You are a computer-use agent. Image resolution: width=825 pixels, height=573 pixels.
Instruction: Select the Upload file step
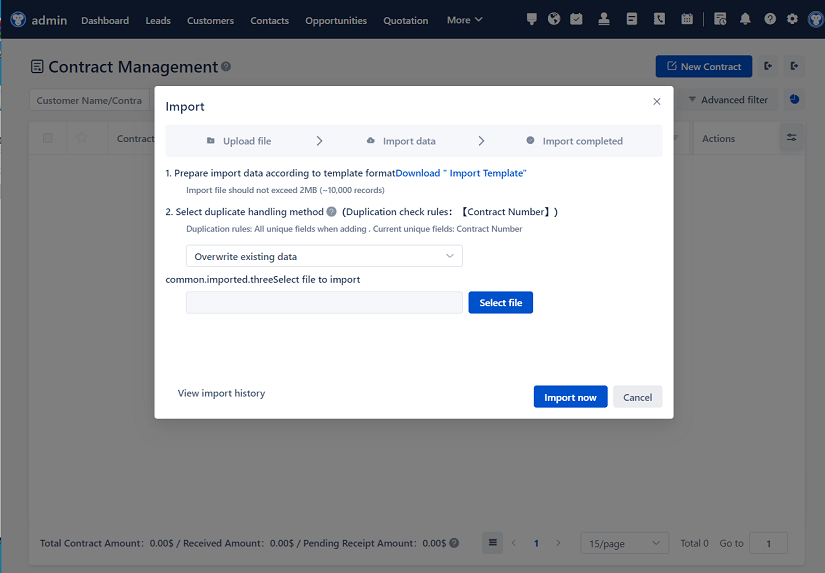tap(239, 141)
